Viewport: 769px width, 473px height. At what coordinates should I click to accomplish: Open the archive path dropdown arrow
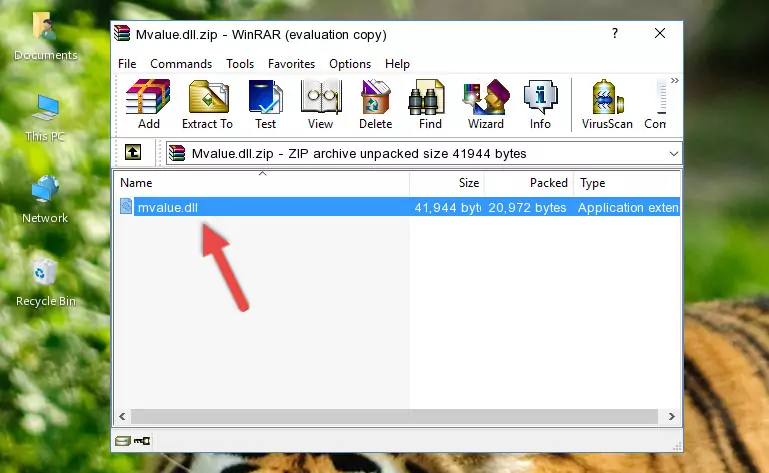pyautogui.click(x=674, y=154)
